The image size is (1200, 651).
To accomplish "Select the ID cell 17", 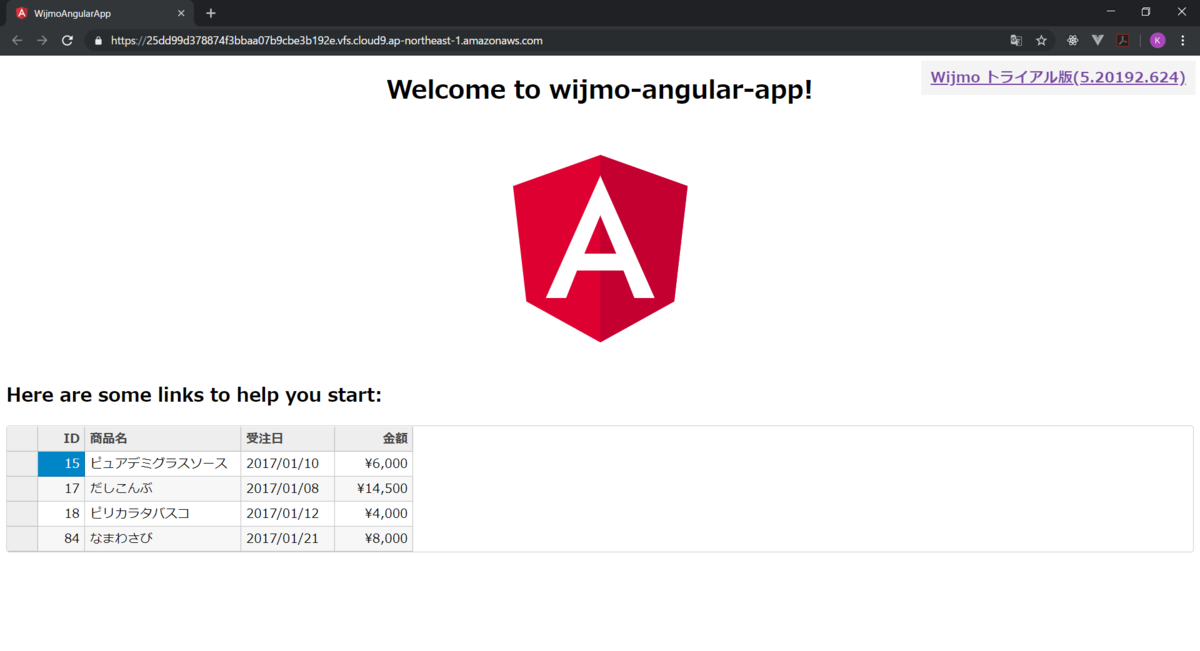I will click(61, 488).
